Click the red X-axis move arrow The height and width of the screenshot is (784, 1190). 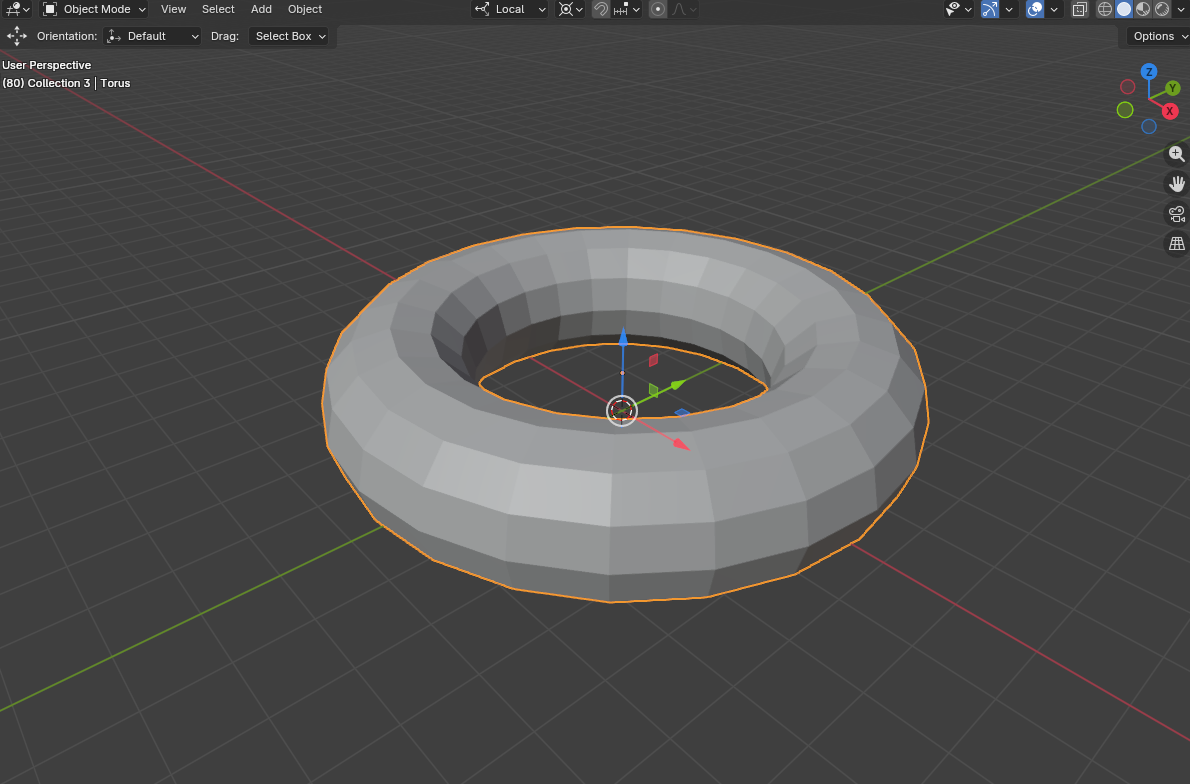point(680,444)
